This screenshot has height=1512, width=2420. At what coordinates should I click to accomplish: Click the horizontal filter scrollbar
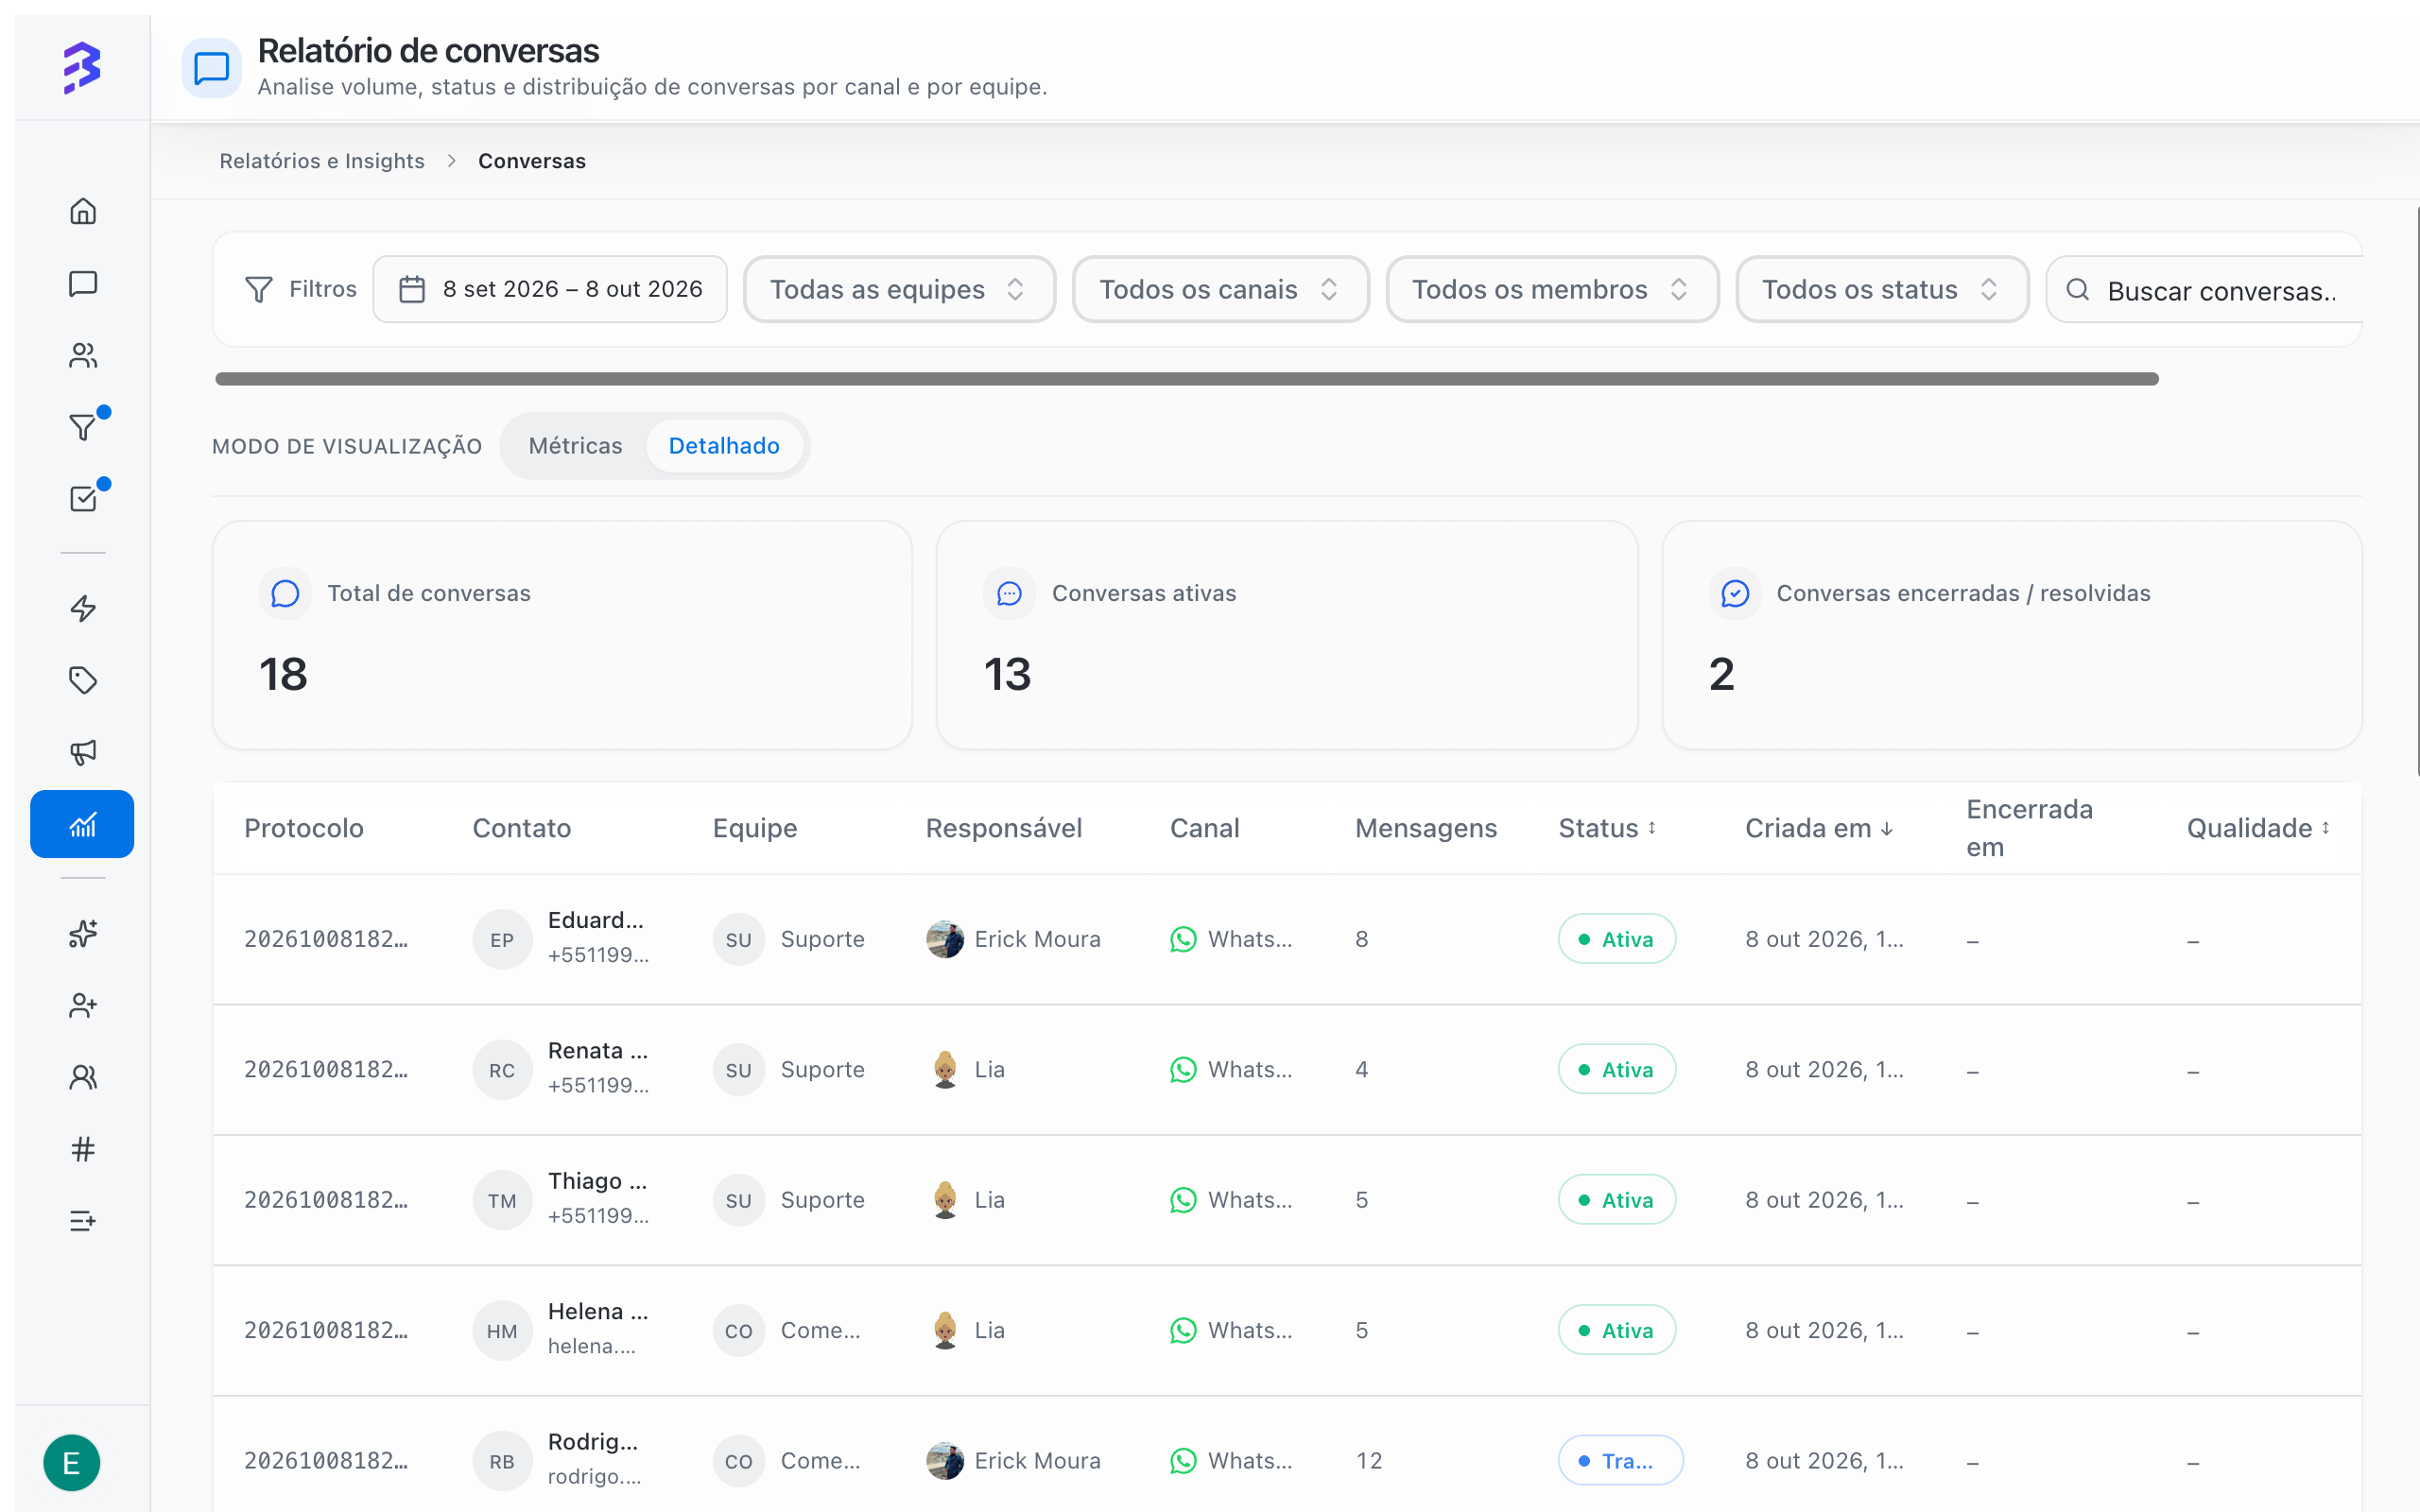click(1187, 379)
